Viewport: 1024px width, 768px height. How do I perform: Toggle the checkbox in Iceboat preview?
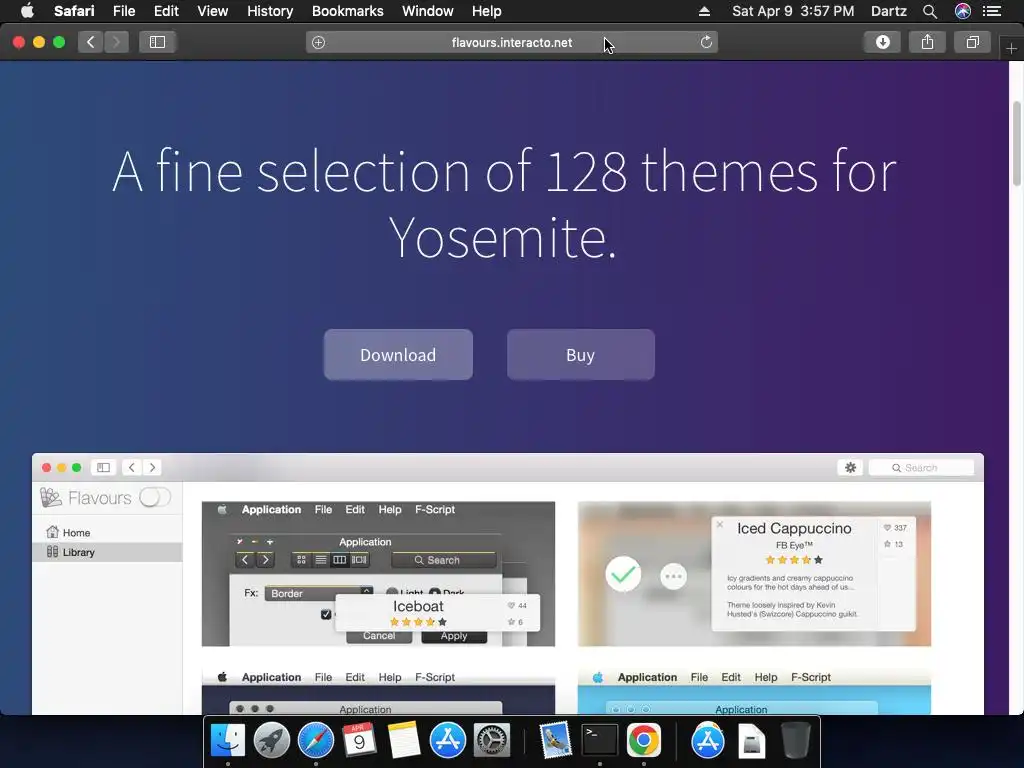[x=326, y=615]
